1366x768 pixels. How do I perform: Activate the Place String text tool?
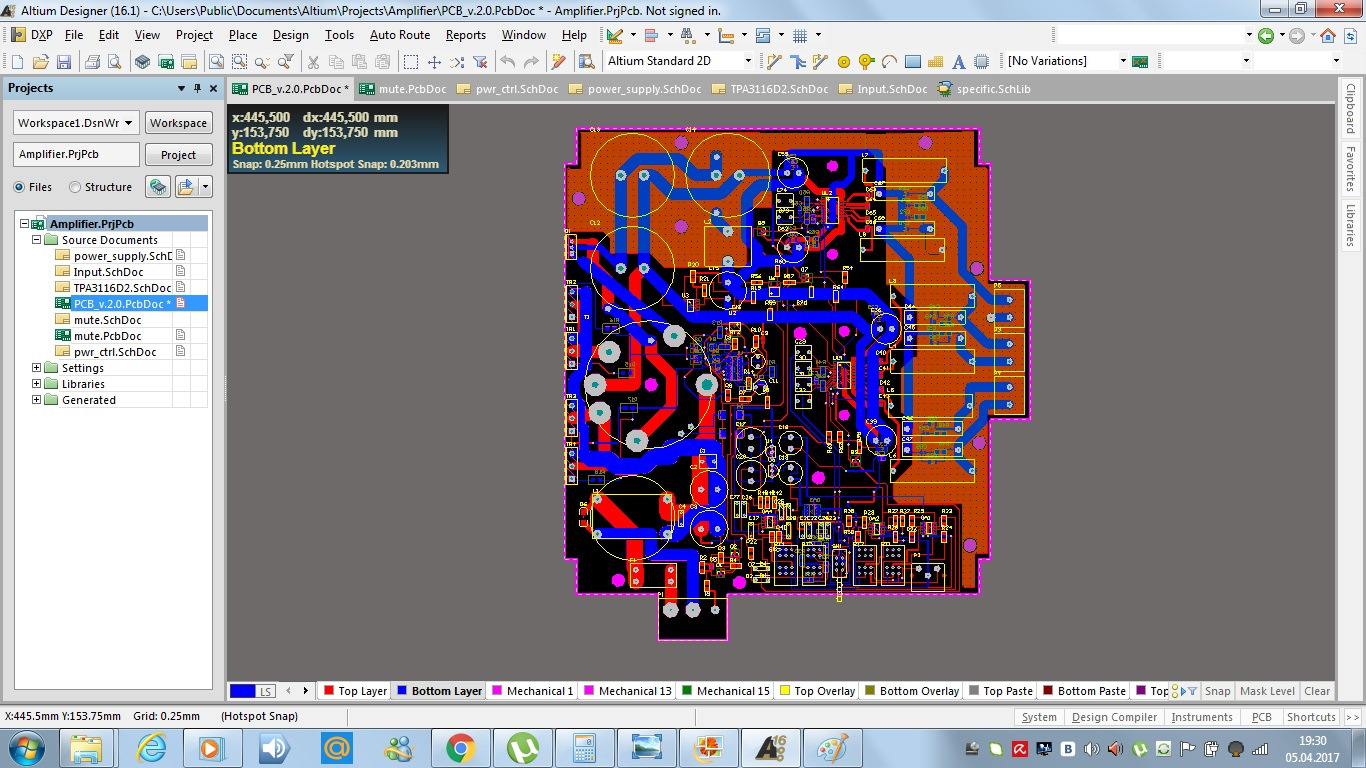pos(957,62)
